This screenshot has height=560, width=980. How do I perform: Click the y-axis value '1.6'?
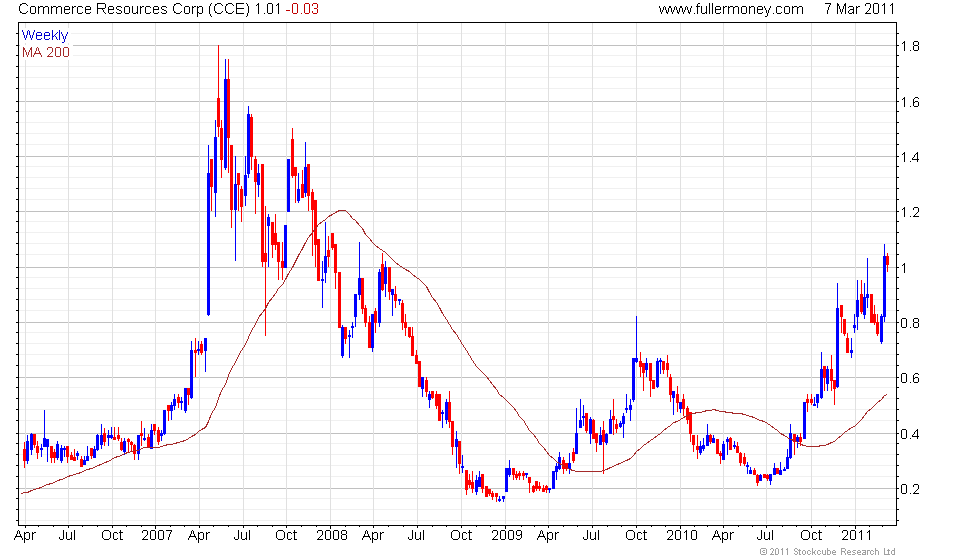pyautogui.click(x=910, y=102)
